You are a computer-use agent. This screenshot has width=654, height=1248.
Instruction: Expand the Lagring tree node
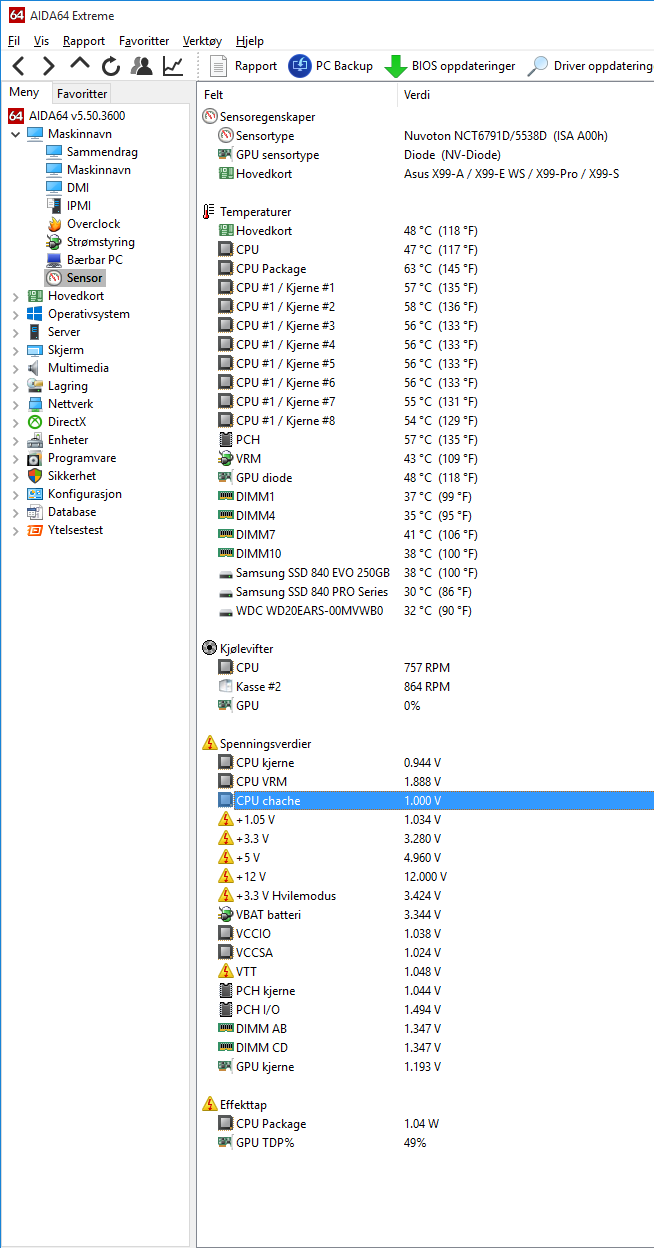click(15, 386)
